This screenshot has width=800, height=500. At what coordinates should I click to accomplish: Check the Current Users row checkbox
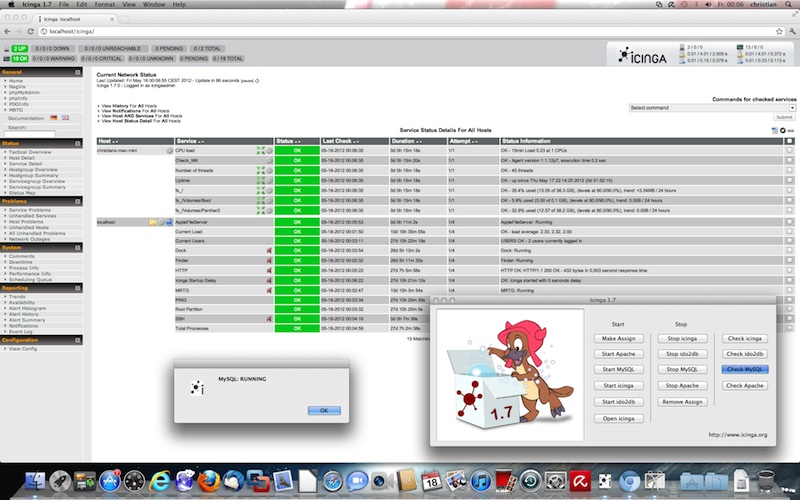[x=789, y=241]
